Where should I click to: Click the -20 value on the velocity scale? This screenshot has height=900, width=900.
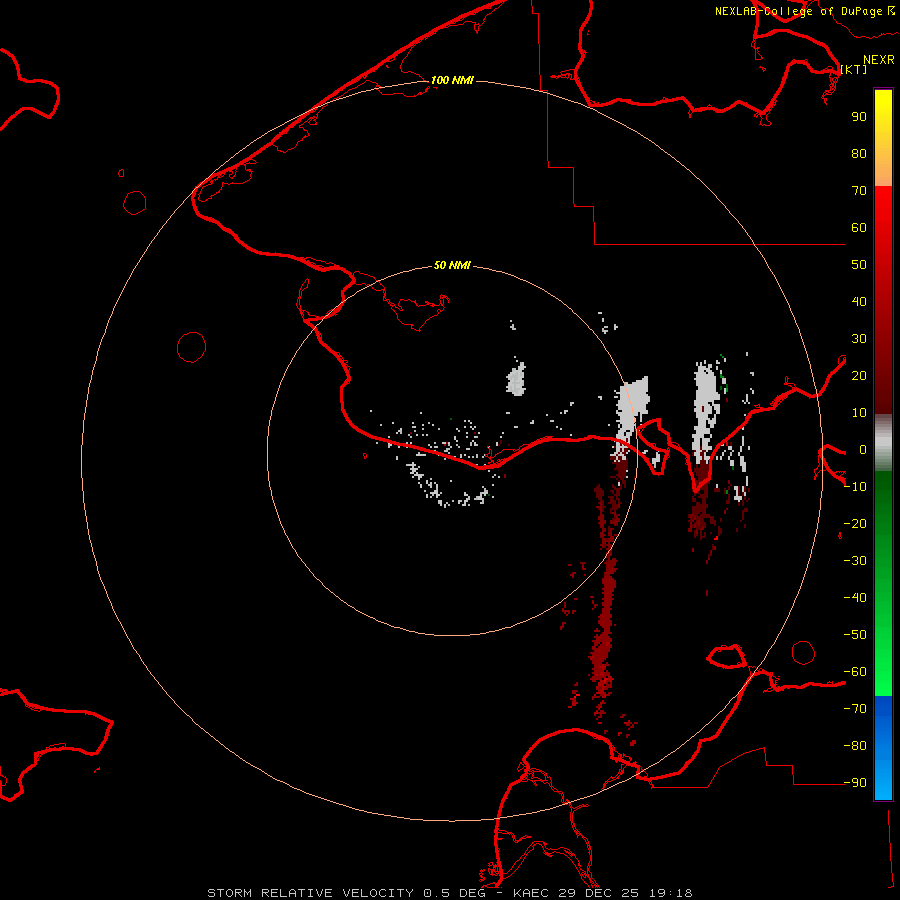click(x=855, y=524)
